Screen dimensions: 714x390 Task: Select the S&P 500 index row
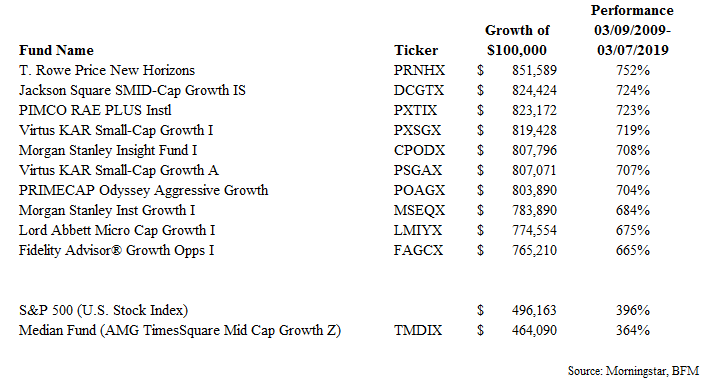(335, 310)
